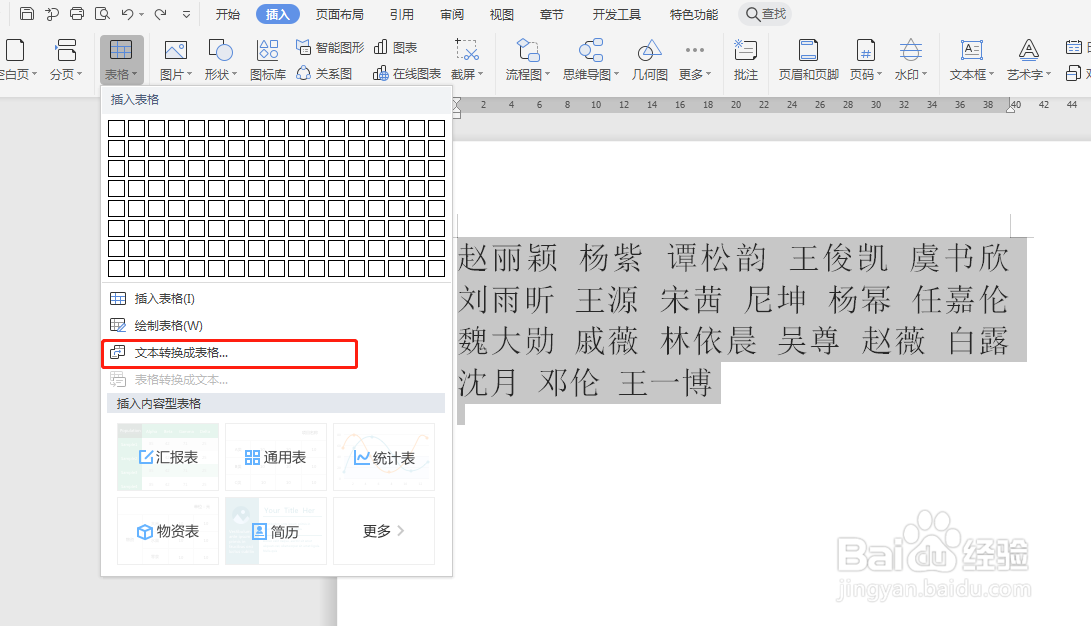This screenshot has height=626, width=1091.
Task: Click the Undo arrow icon
Action: click(x=127, y=14)
